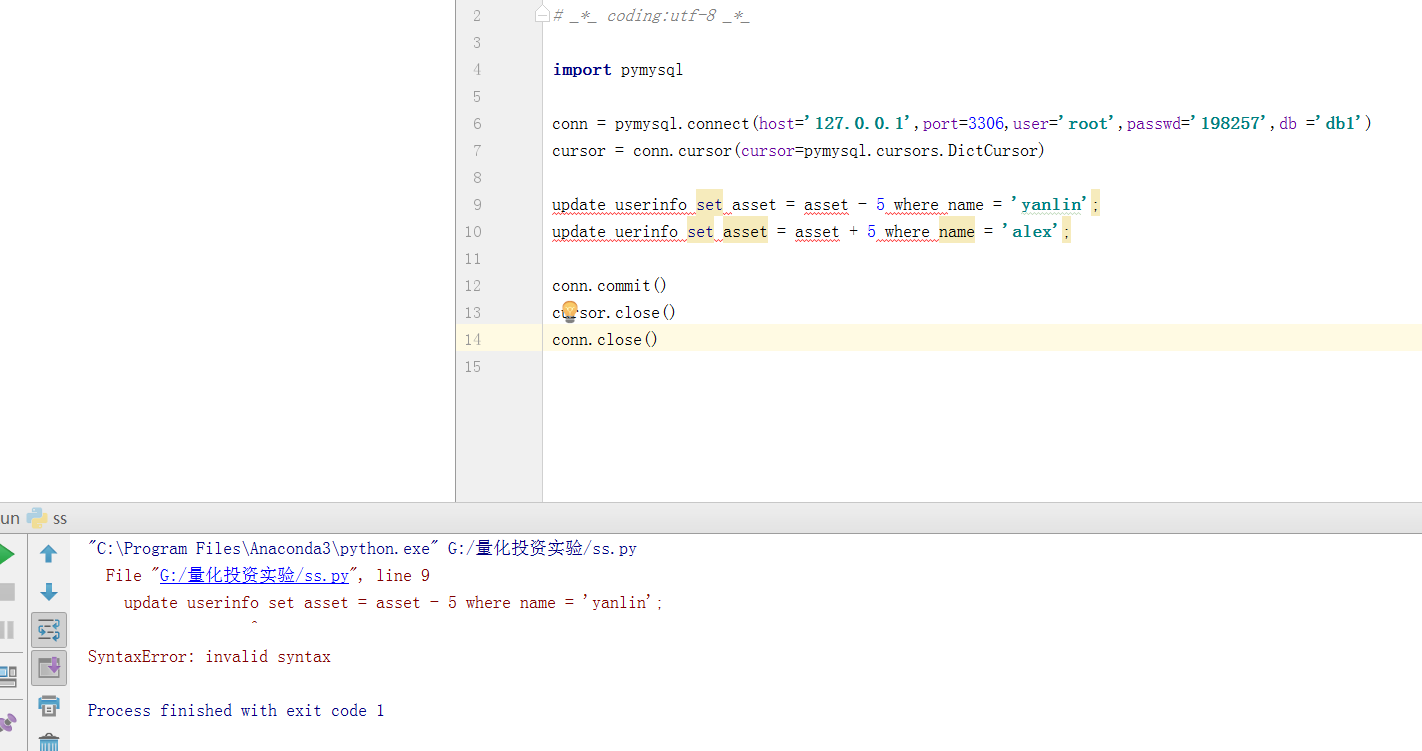Click 'yanlin' string on editor line 9
Image resolution: width=1422 pixels, height=751 pixels.
pos(1051,205)
